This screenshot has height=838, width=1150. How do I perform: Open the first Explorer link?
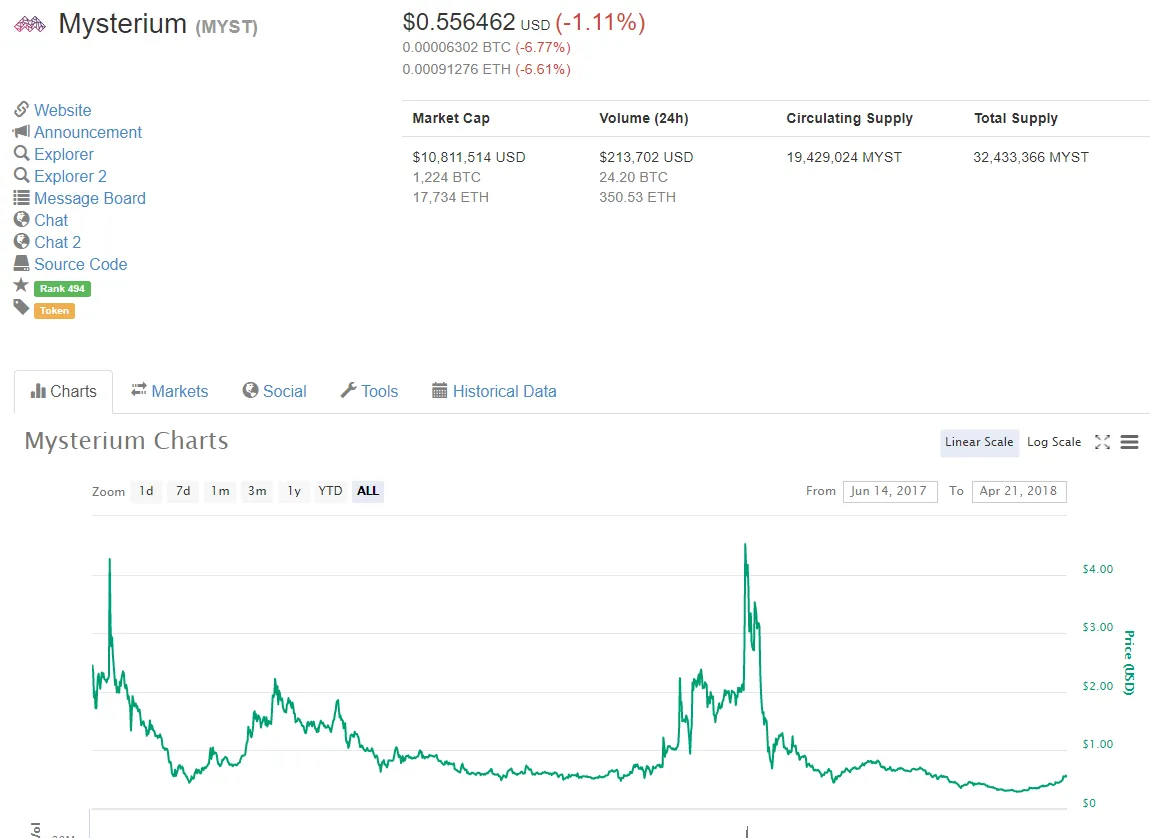click(64, 154)
